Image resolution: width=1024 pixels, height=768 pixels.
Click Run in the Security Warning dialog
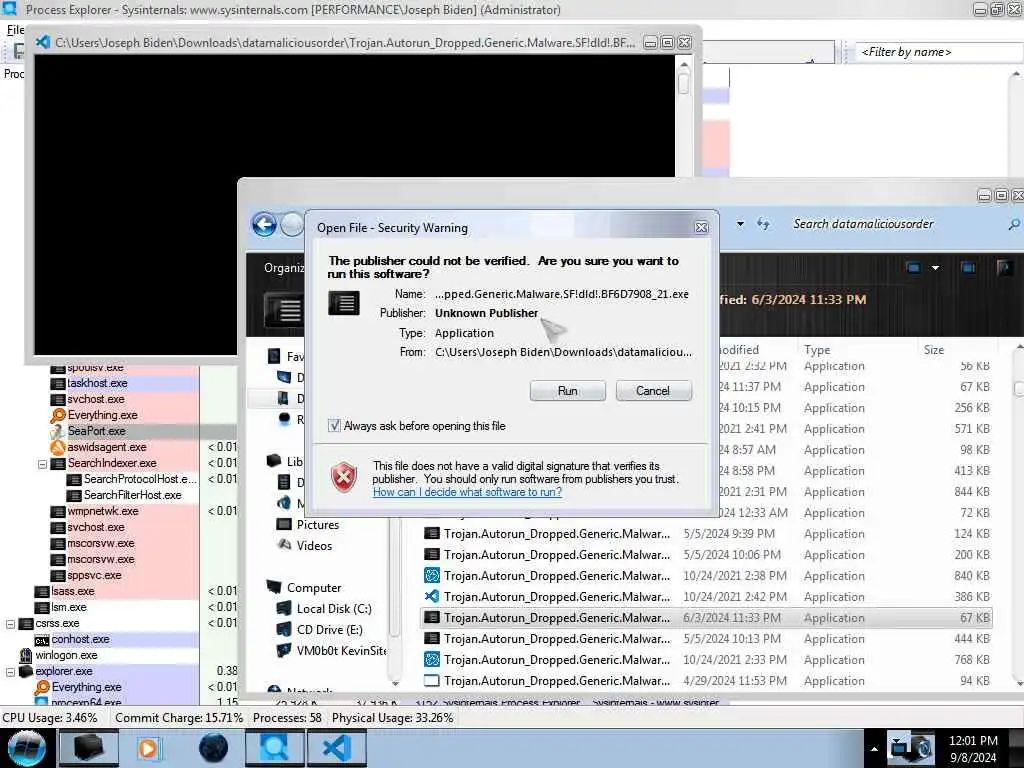click(568, 391)
